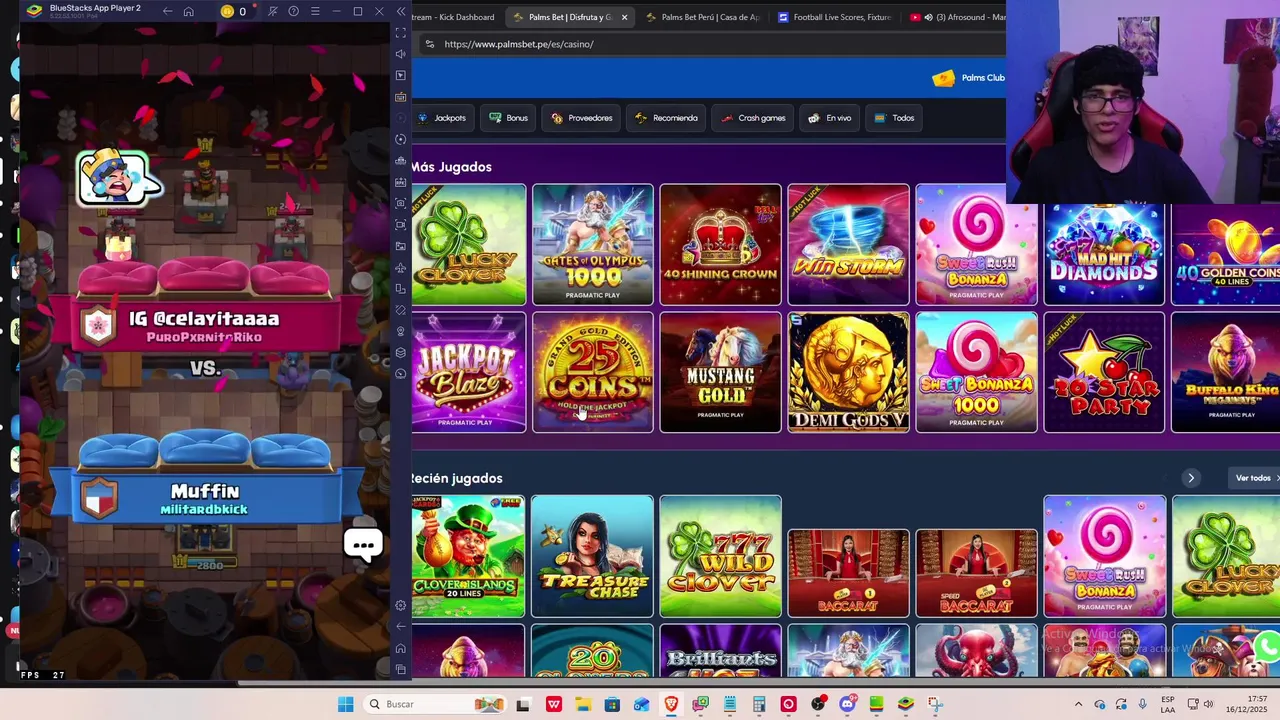Collapse BlueStacks sidebar with double arrow
Image resolution: width=1280 pixels, height=720 pixels.
pyautogui.click(x=401, y=11)
